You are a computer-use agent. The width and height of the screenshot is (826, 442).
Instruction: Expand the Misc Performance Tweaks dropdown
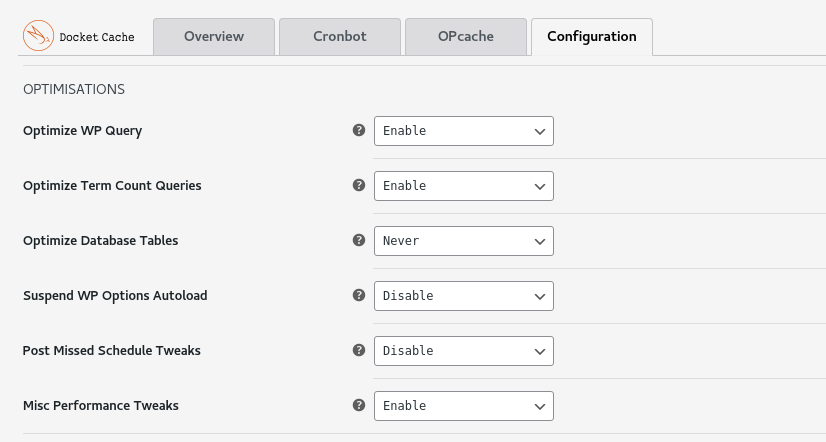[464, 406]
